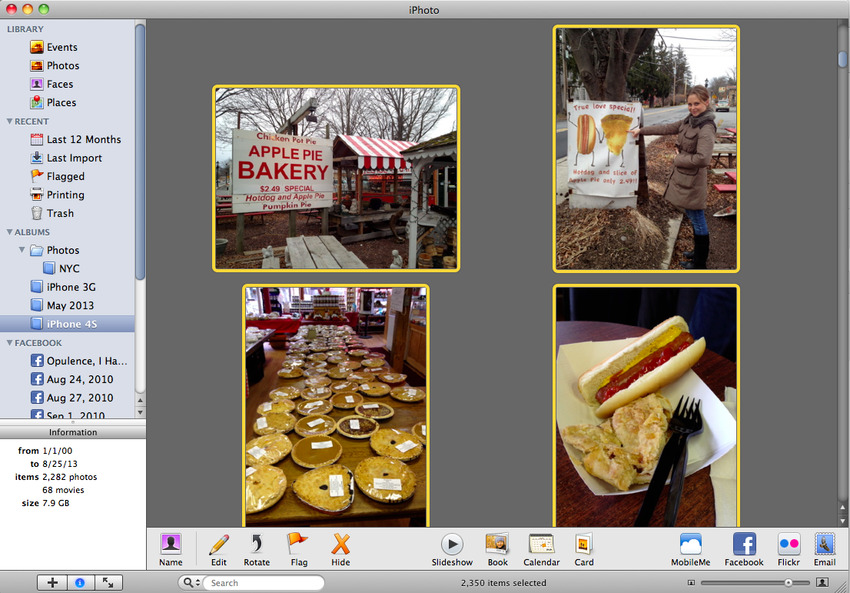The image size is (850, 593).
Task: Share photos to Facebook
Action: tap(744, 549)
